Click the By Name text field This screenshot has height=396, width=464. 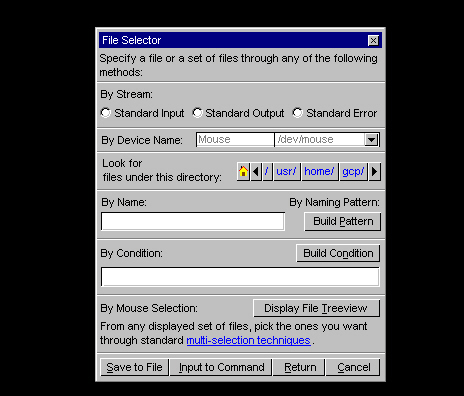coord(193,221)
